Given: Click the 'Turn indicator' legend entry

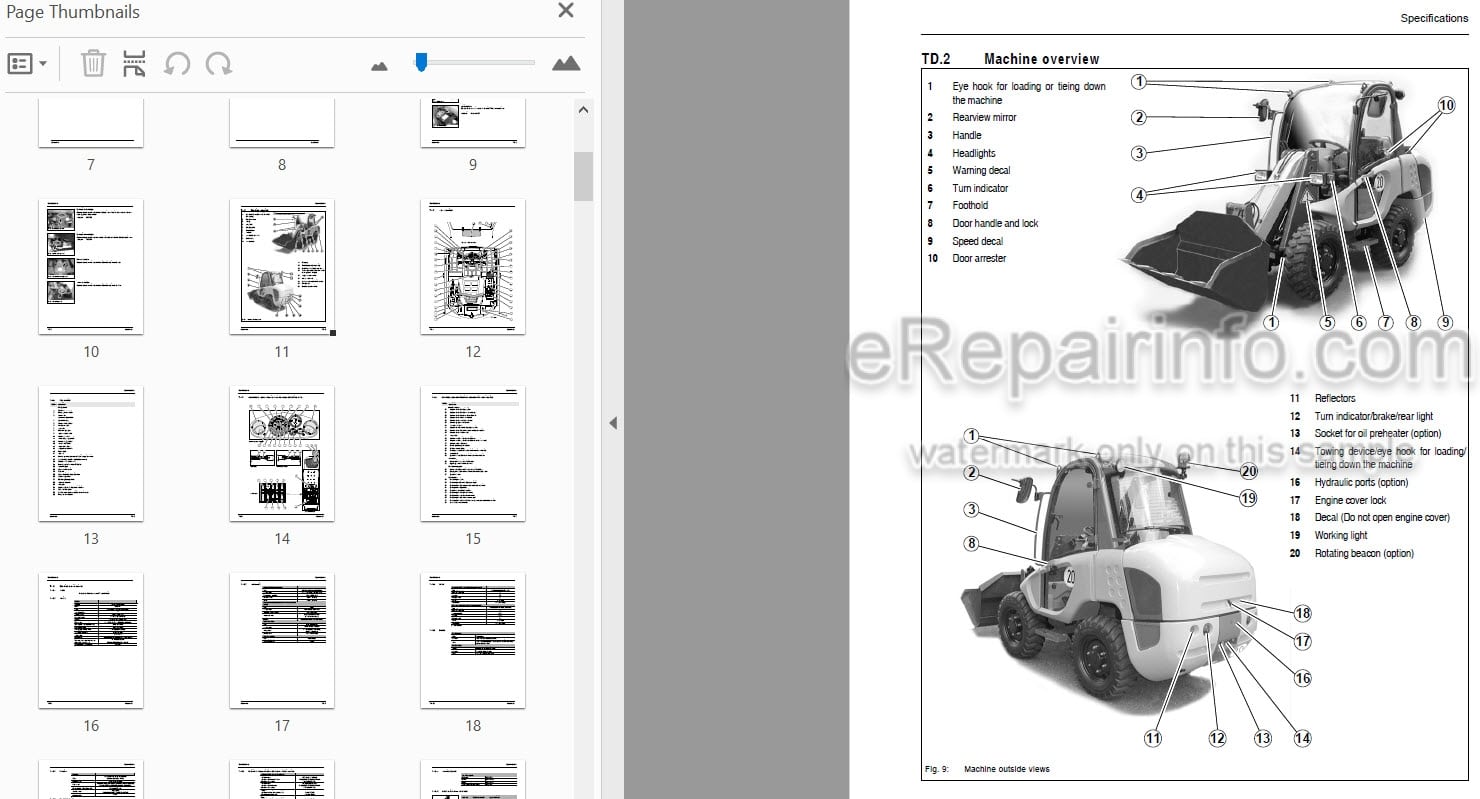Looking at the screenshot, I should [980, 188].
